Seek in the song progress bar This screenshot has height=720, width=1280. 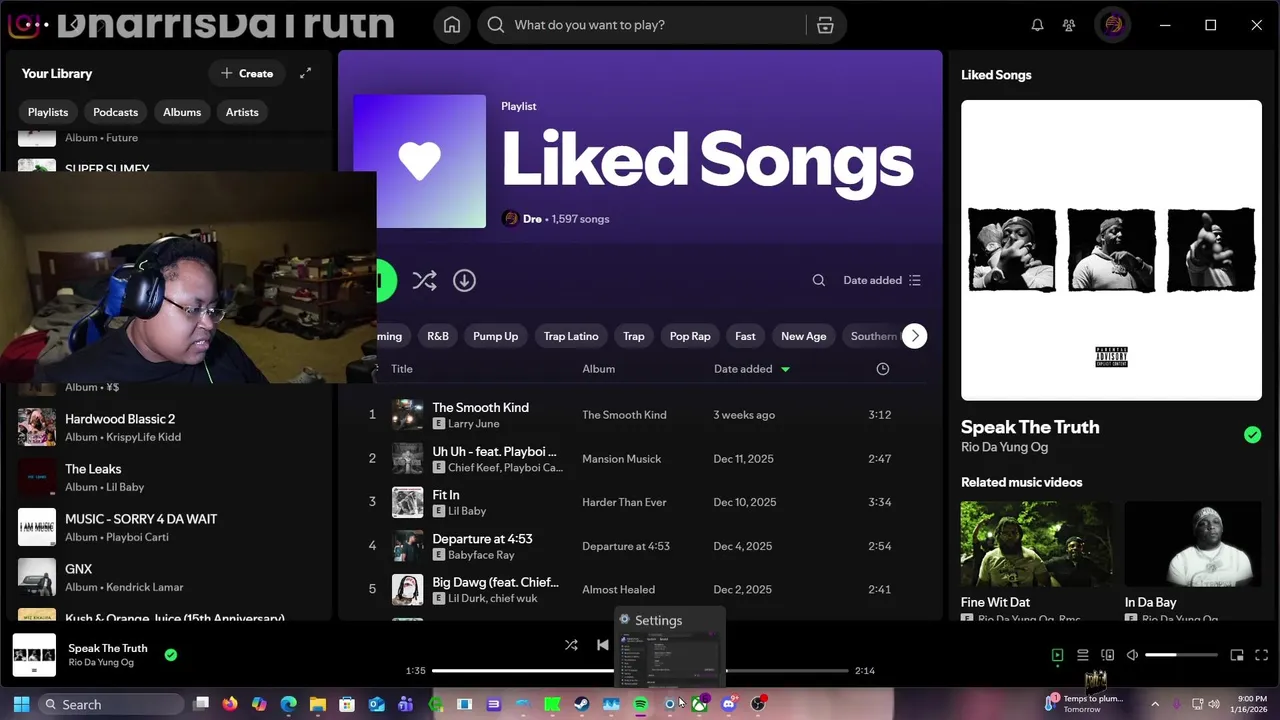pos(640,671)
